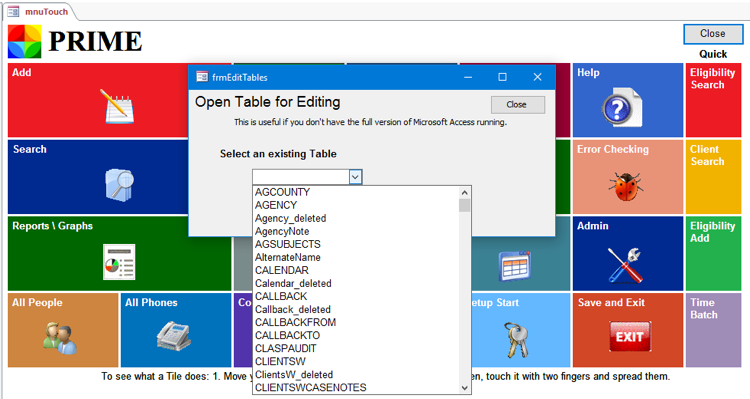Maximize the frmEditTables window
This screenshot has width=750, height=399.
502,77
